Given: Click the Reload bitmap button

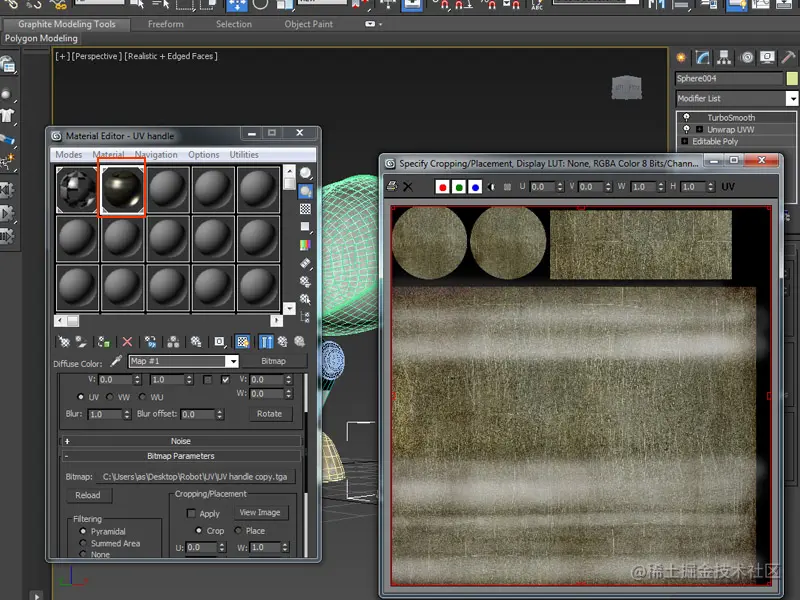Looking at the screenshot, I should pos(88,495).
